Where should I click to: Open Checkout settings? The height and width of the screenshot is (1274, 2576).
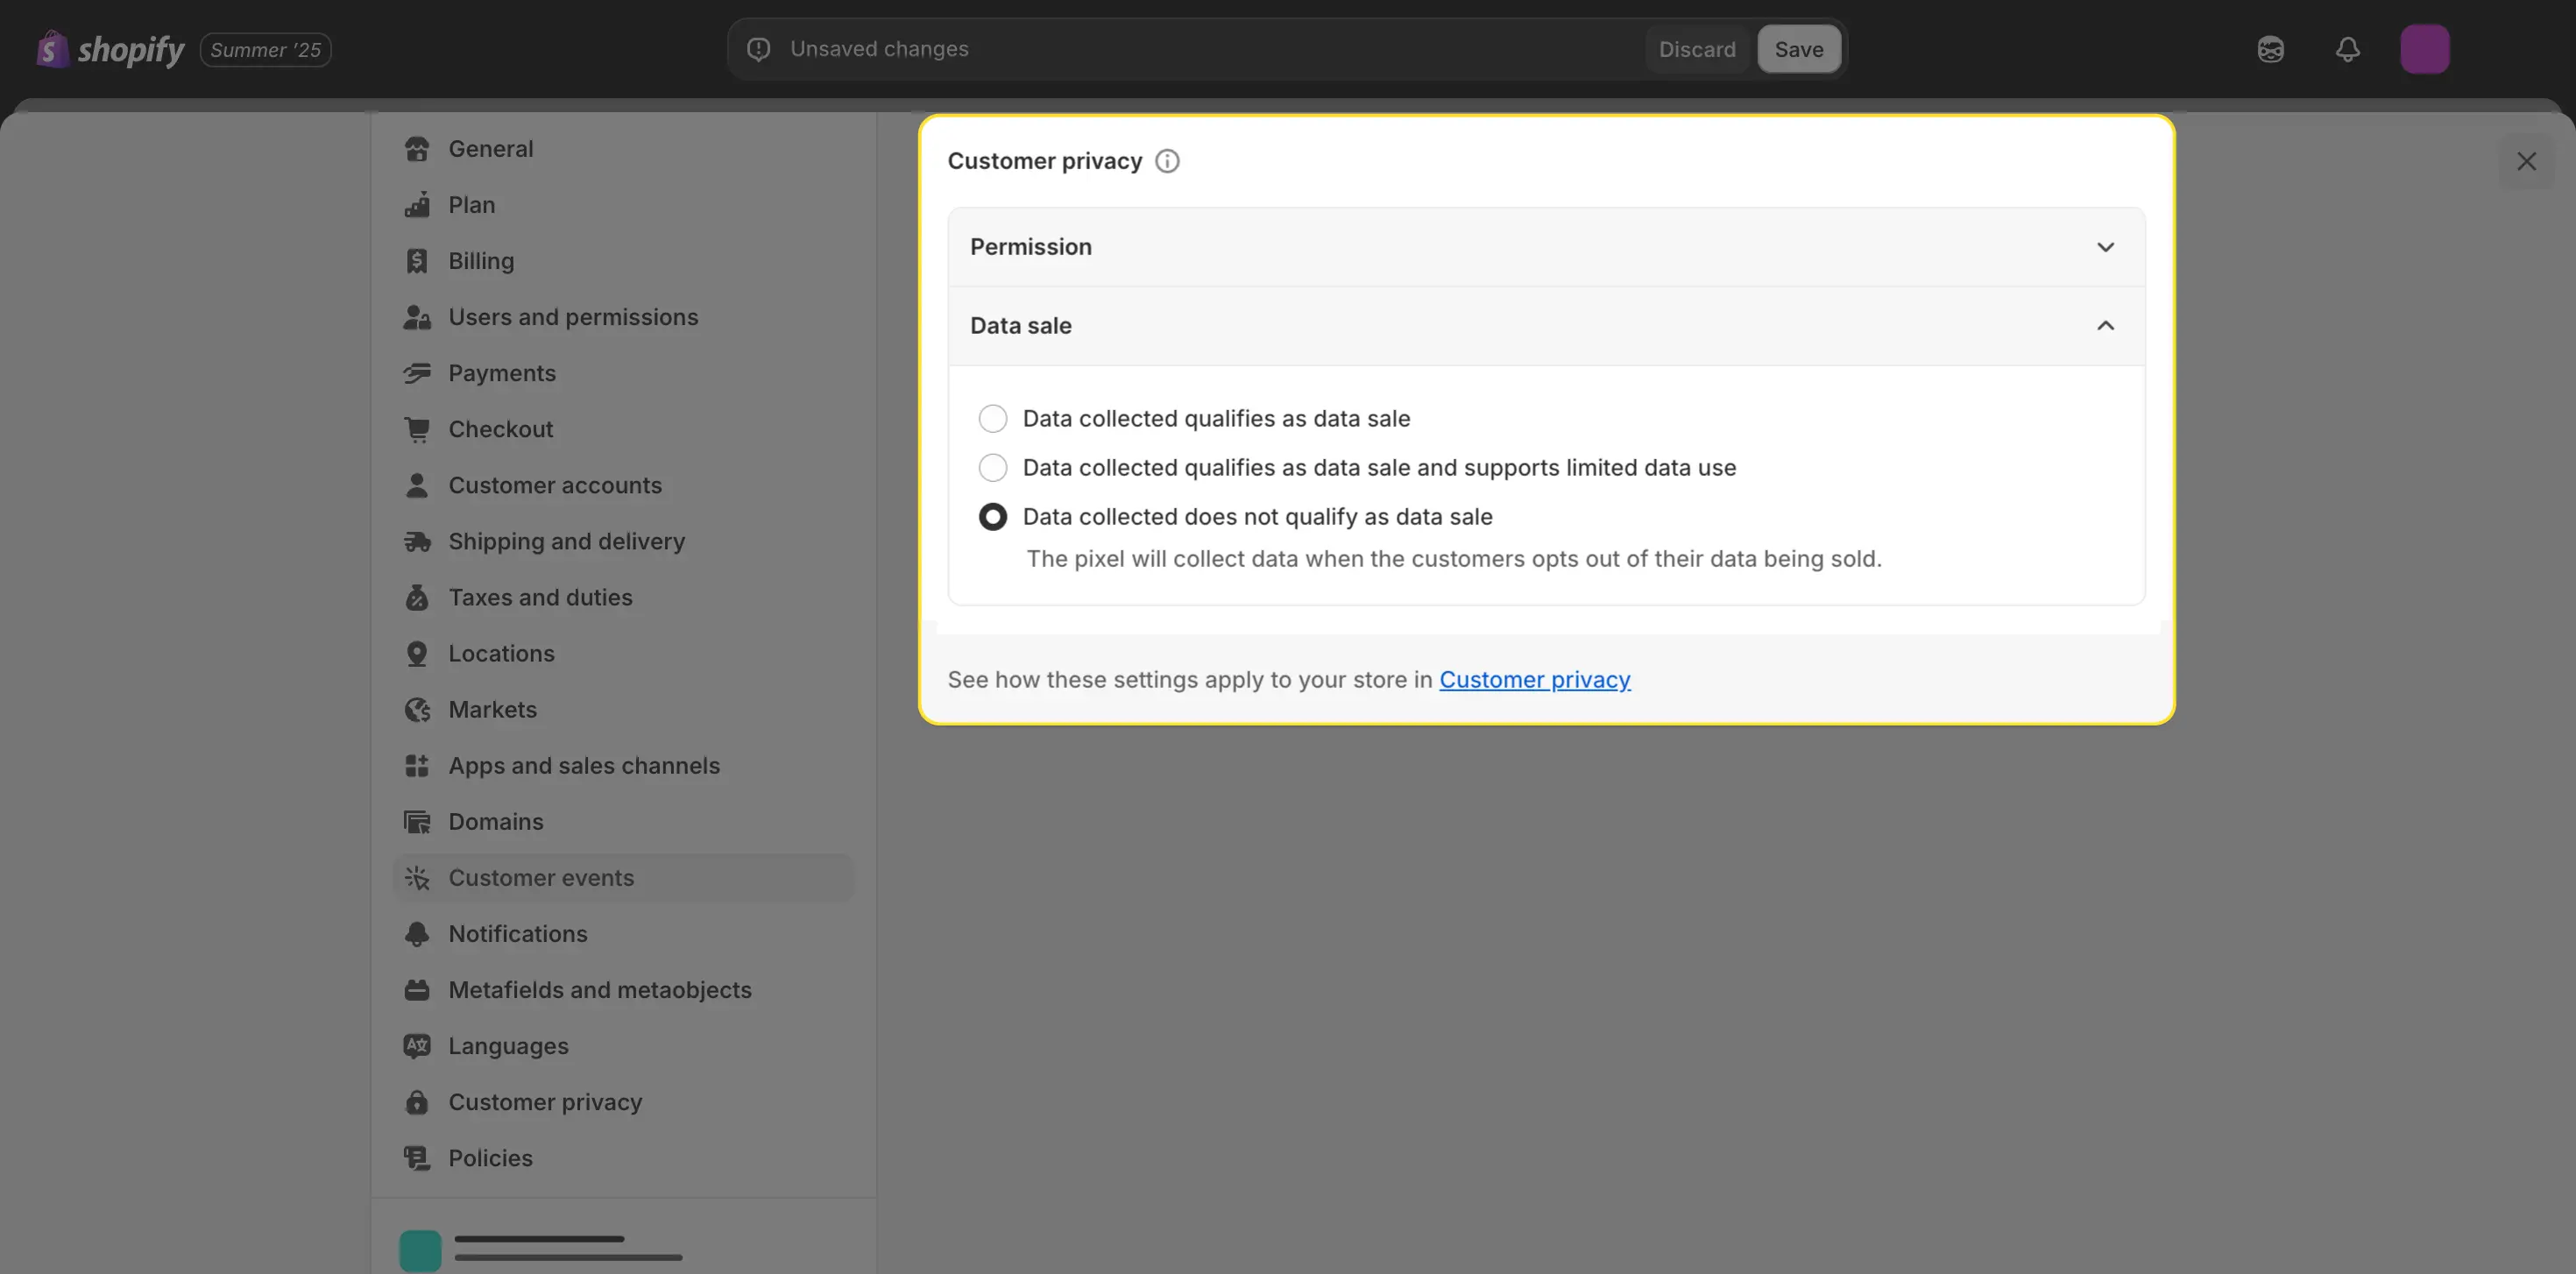pyautogui.click(x=623, y=429)
